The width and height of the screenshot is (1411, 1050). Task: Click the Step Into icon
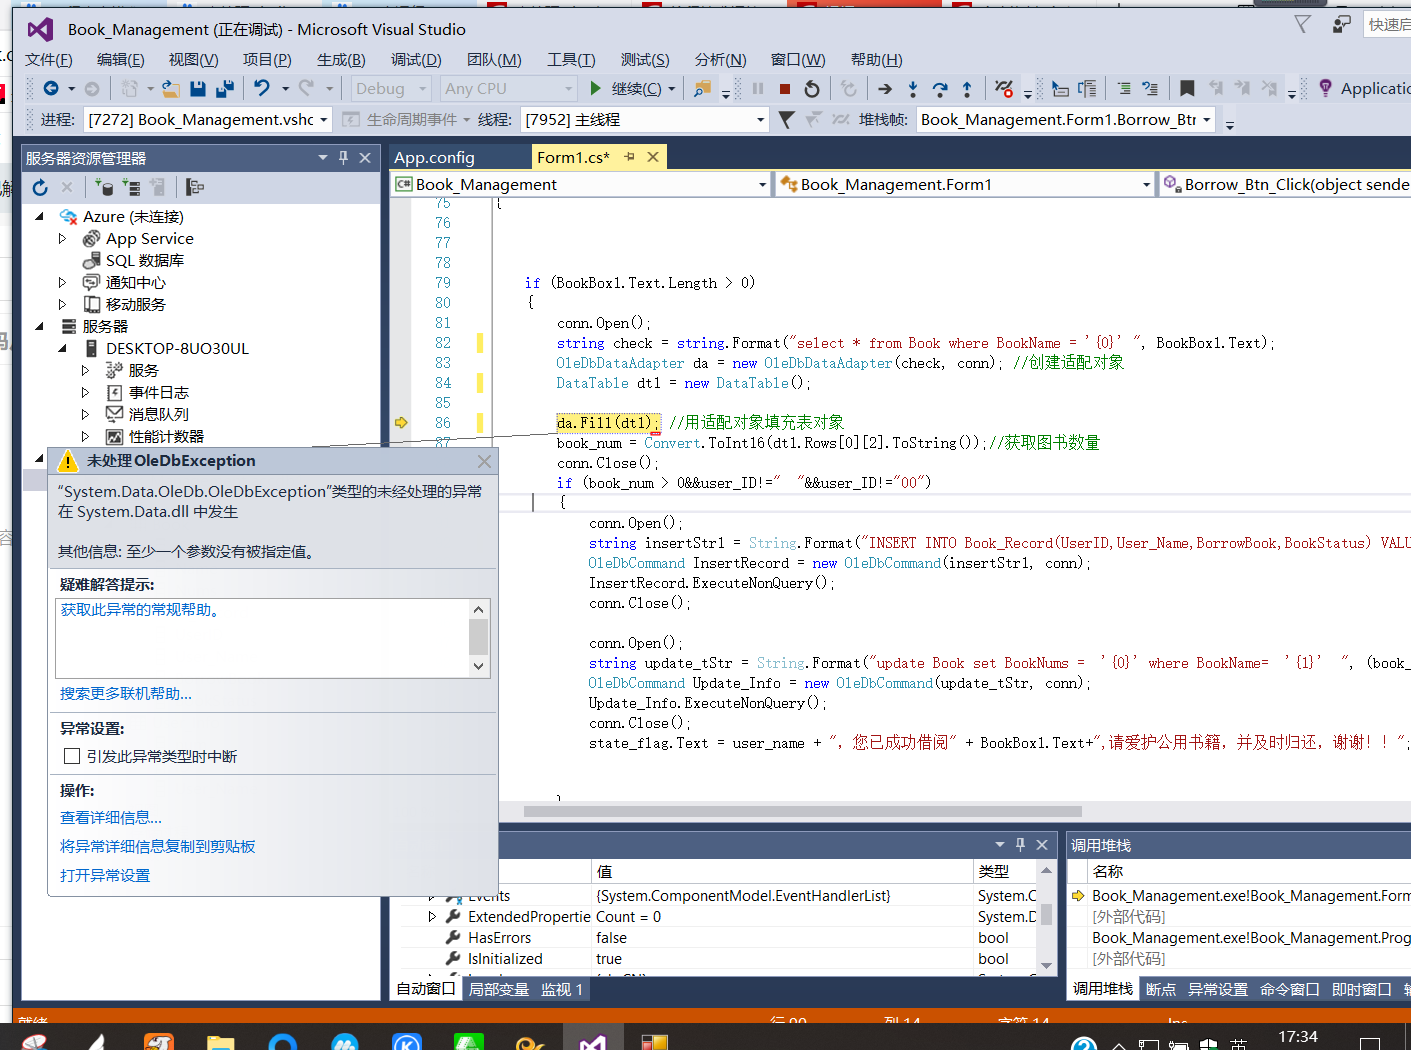913,89
